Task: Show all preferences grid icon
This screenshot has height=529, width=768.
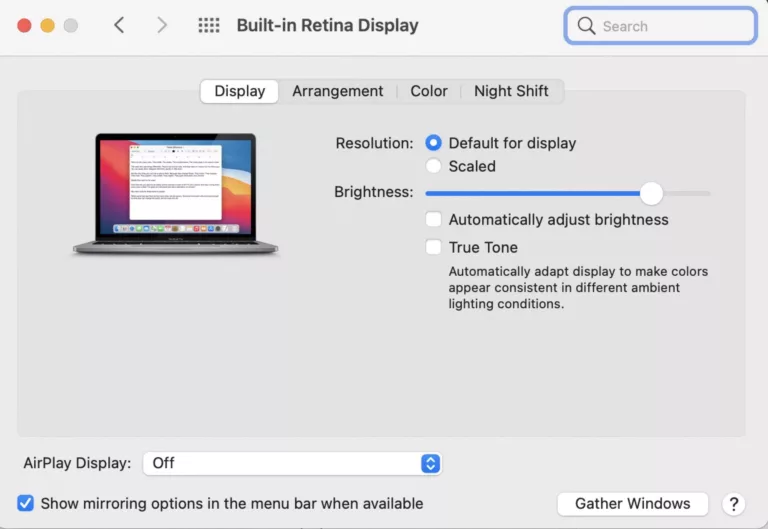Action: click(x=208, y=26)
